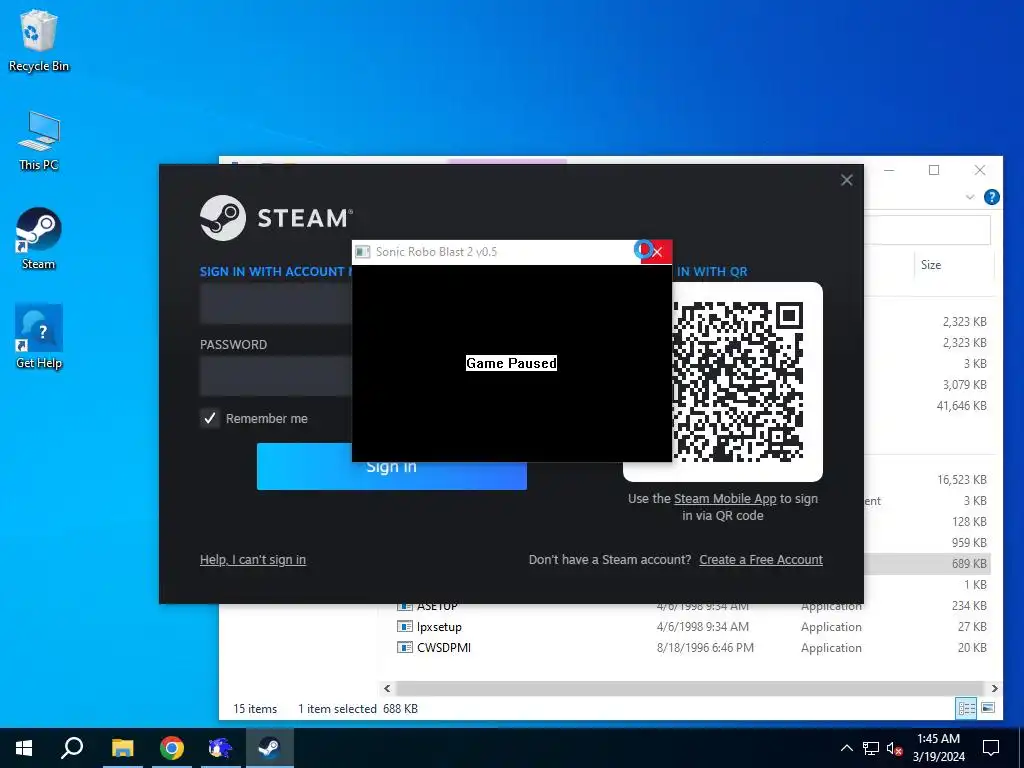Expand the File Explorer ribbon chevron
The image size is (1024, 768).
coord(970,197)
